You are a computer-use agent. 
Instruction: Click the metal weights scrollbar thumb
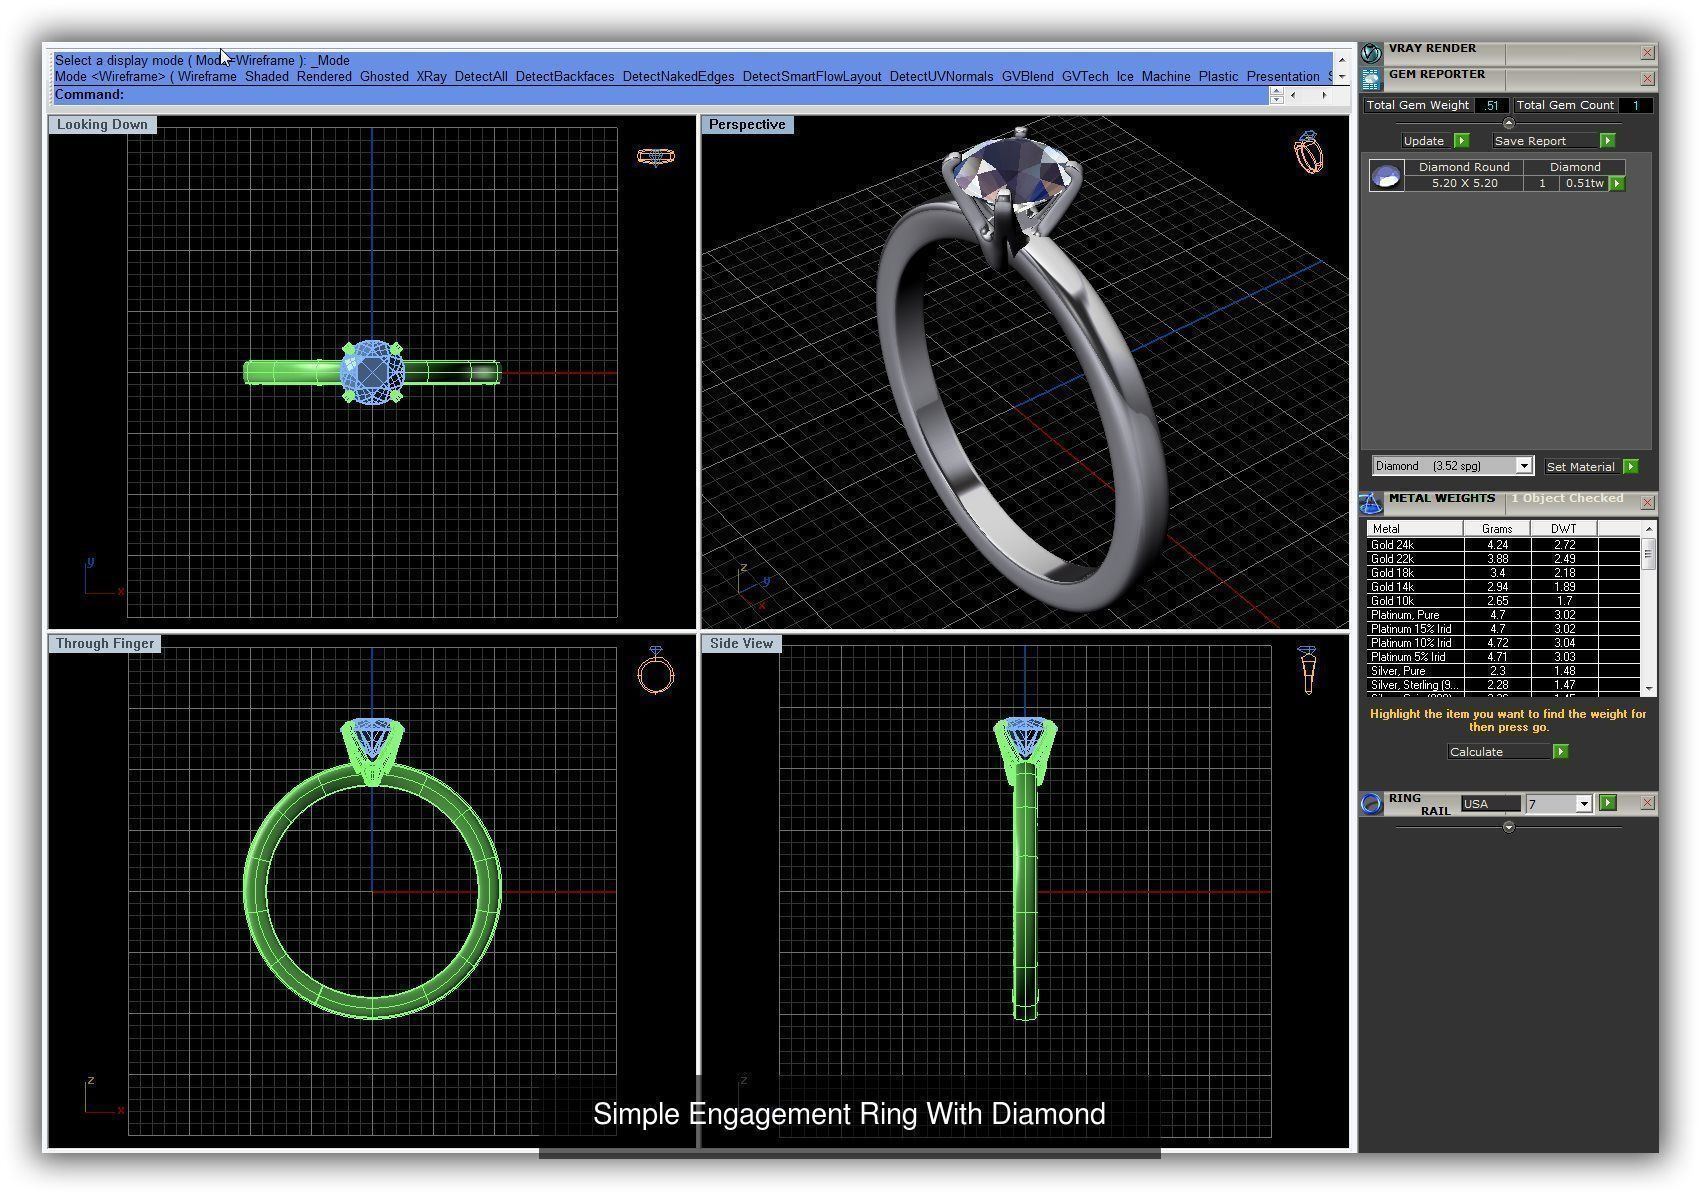(1648, 554)
